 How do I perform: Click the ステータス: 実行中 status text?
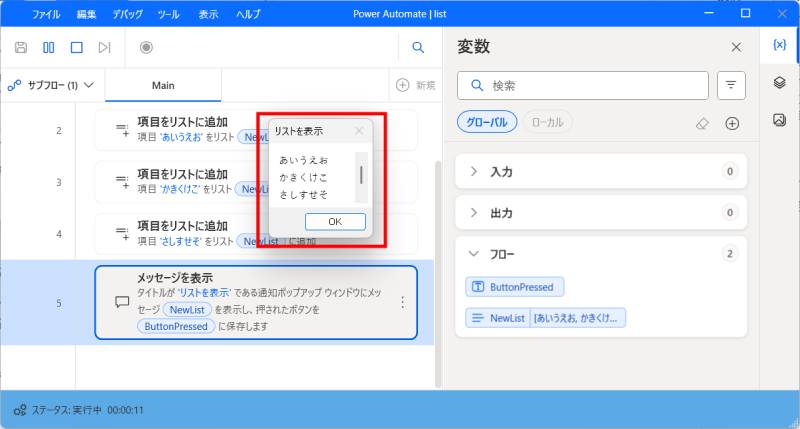click(66, 410)
